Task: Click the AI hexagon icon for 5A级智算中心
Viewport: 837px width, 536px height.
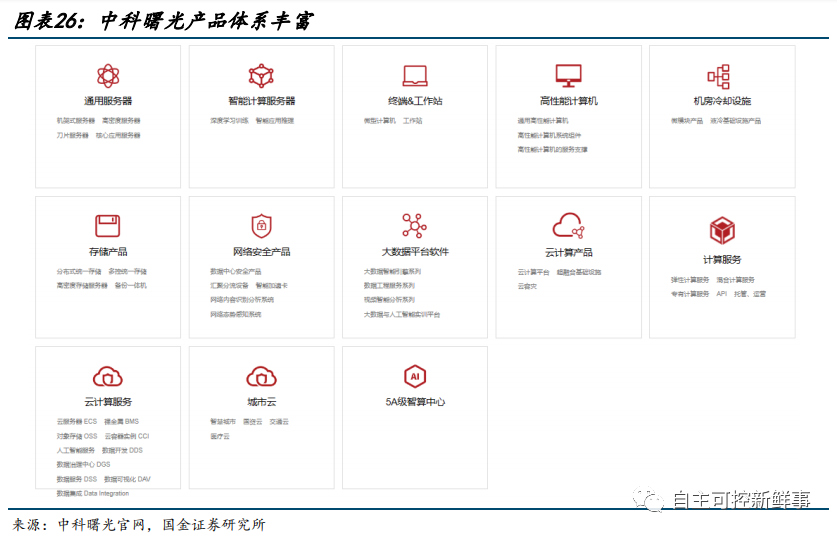Action: point(415,376)
